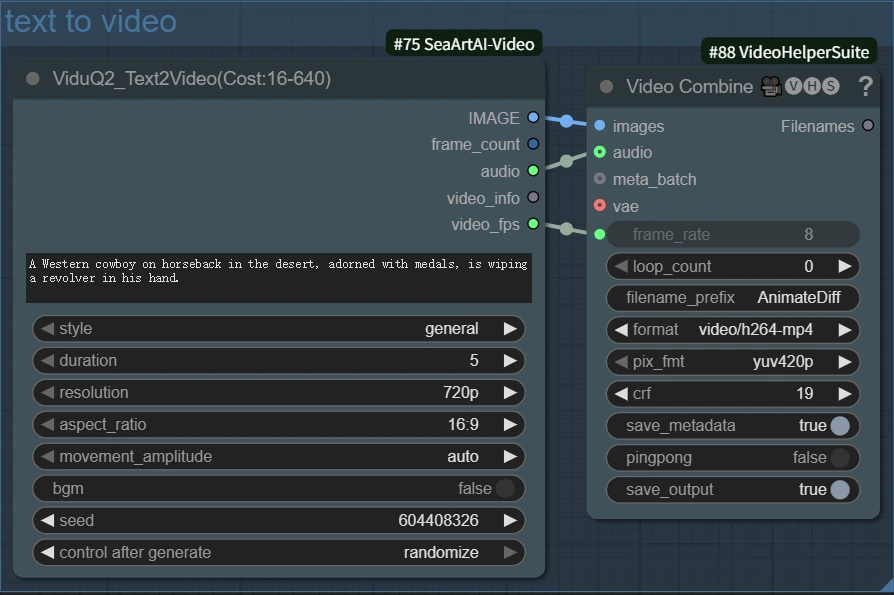The height and width of the screenshot is (595, 894).
Task: Open the style dropdown set to general
Action: (278, 329)
